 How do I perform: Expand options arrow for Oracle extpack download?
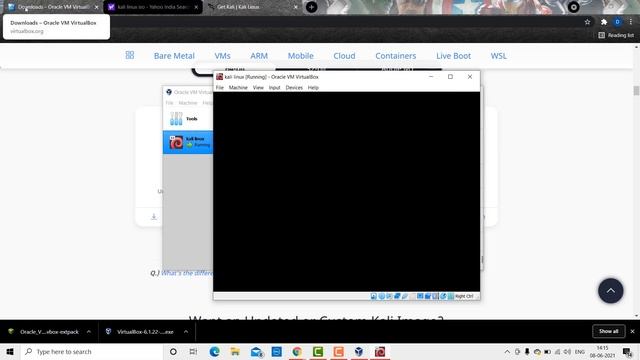coord(89,332)
